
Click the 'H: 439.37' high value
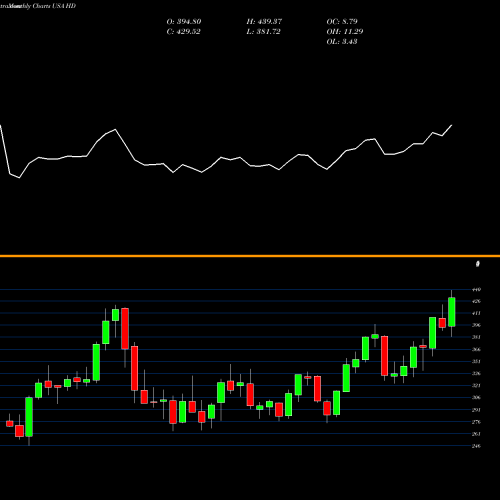[x=264, y=22]
